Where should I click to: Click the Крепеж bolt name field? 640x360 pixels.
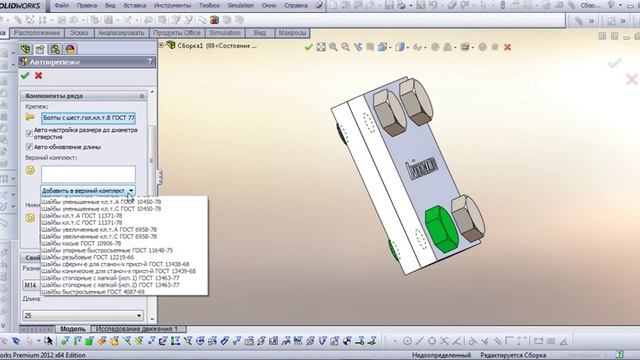88,118
